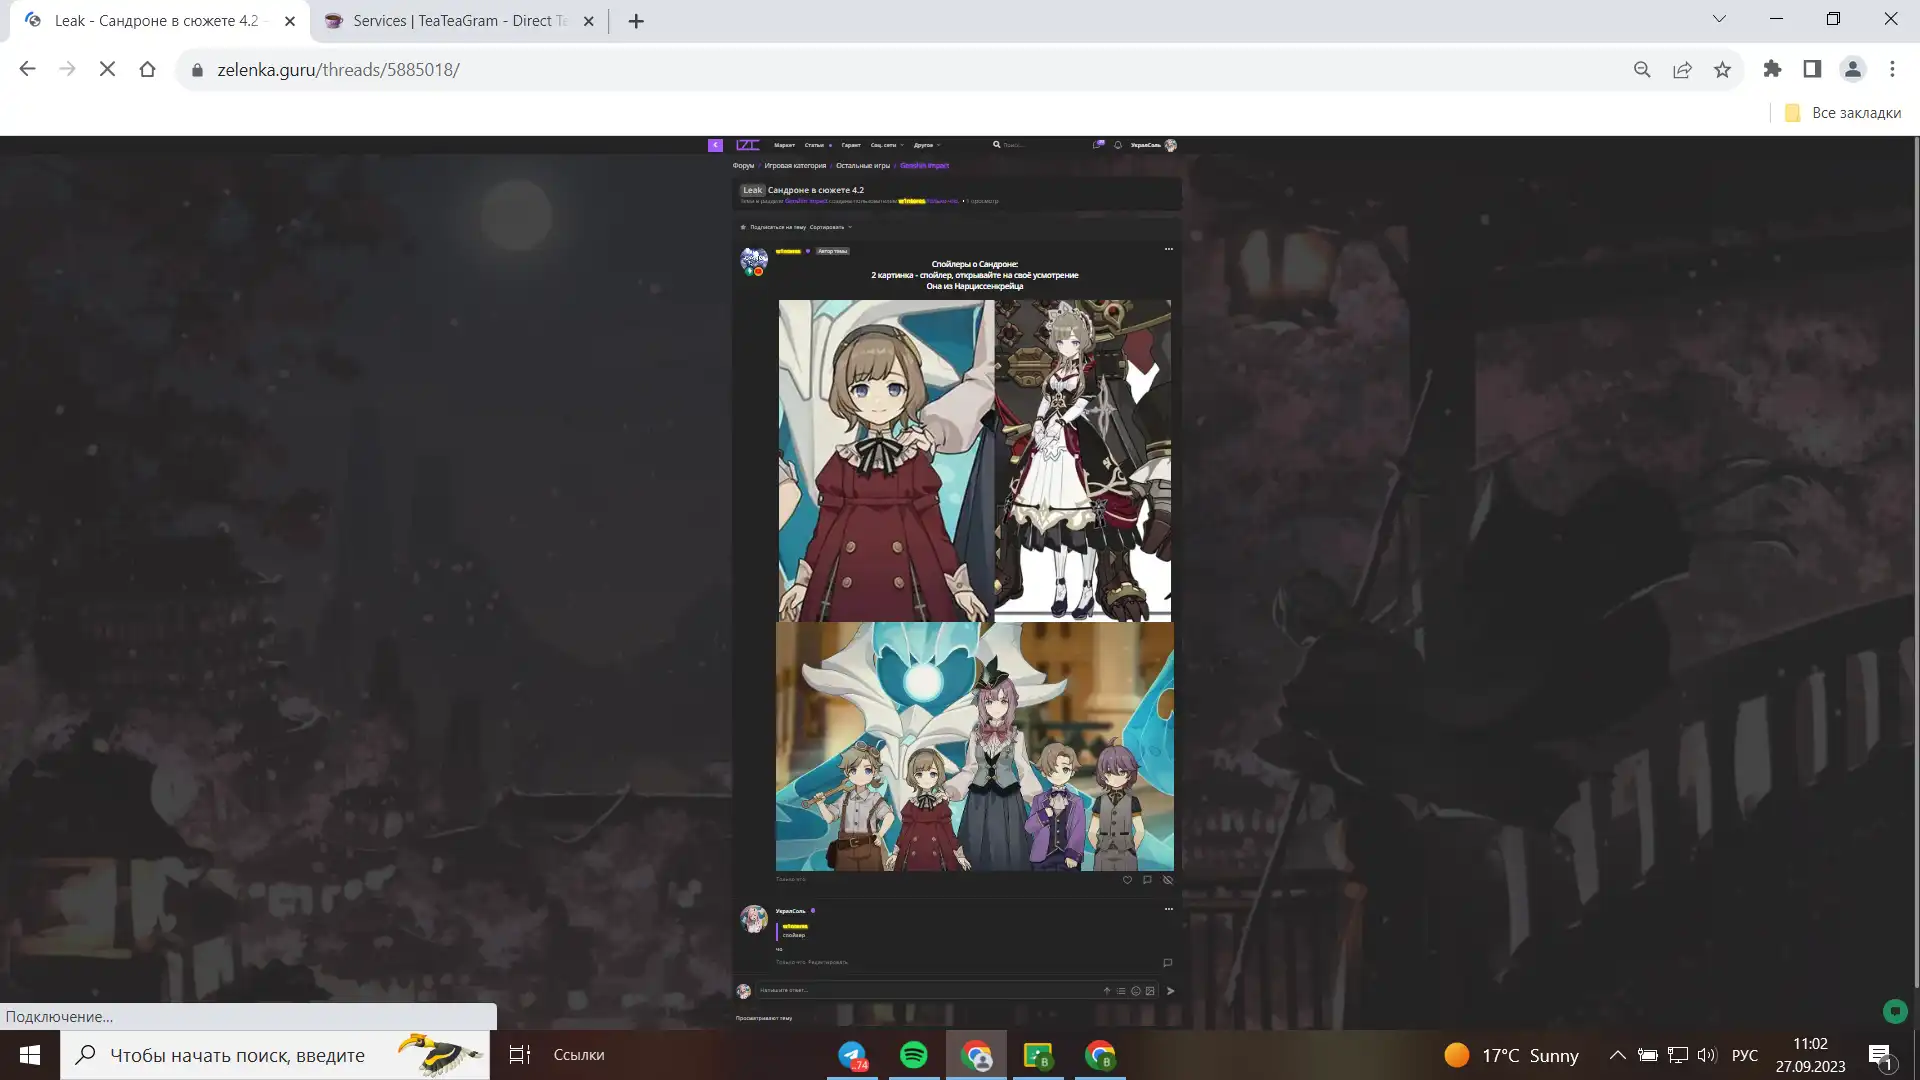Image resolution: width=1920 pixels, height=1080 pixels.
Task: Click the purple back arrow button on forum header
Action: (x=715, y=145)
